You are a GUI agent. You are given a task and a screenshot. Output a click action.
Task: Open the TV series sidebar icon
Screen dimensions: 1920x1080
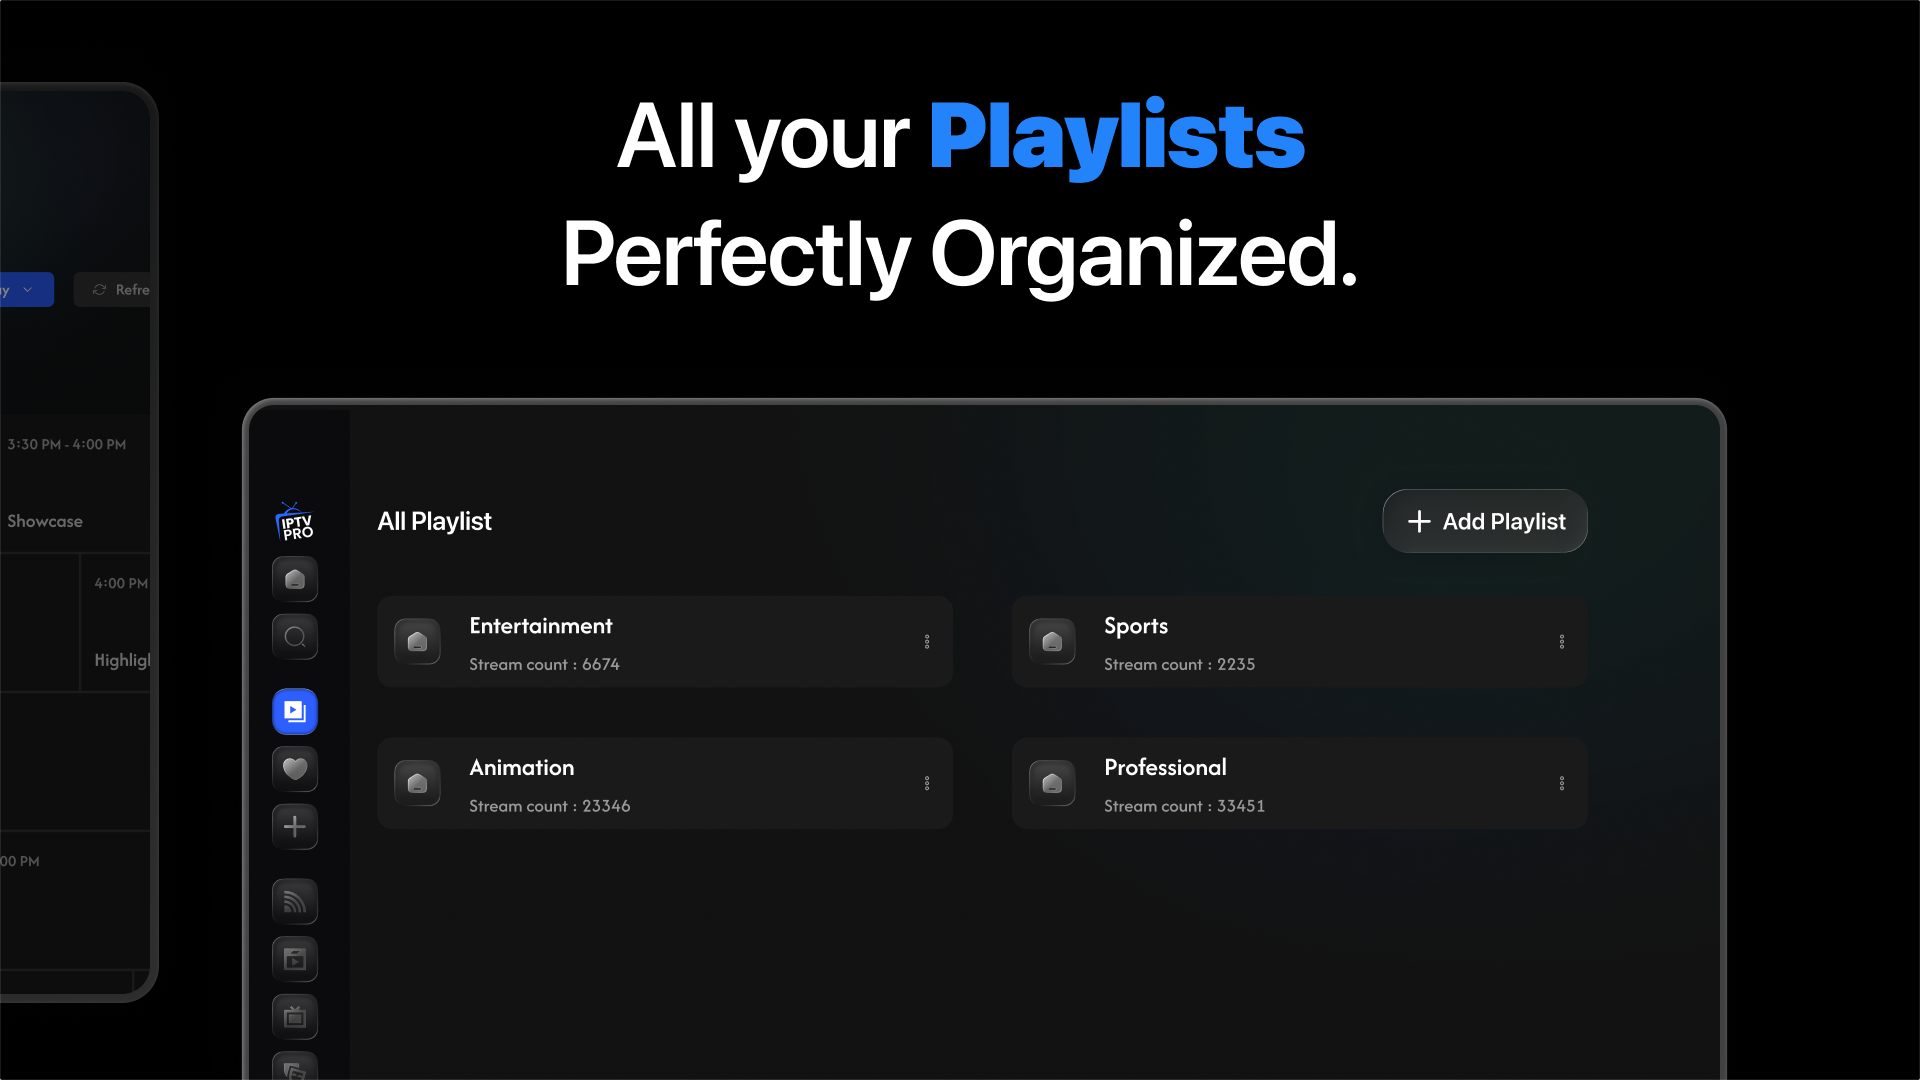pos(295,1017)
